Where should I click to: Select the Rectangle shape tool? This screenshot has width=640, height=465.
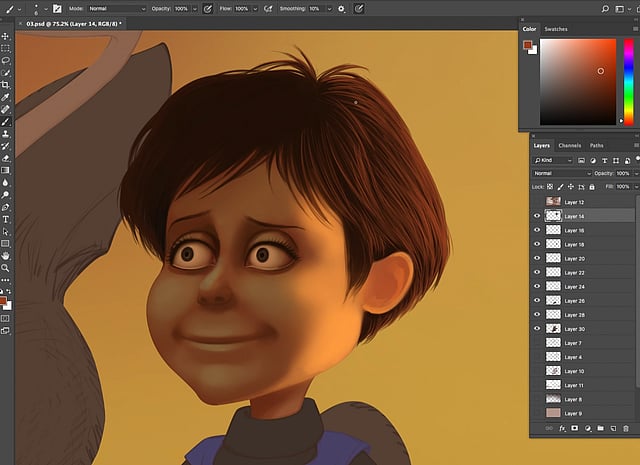coord(5,244)
